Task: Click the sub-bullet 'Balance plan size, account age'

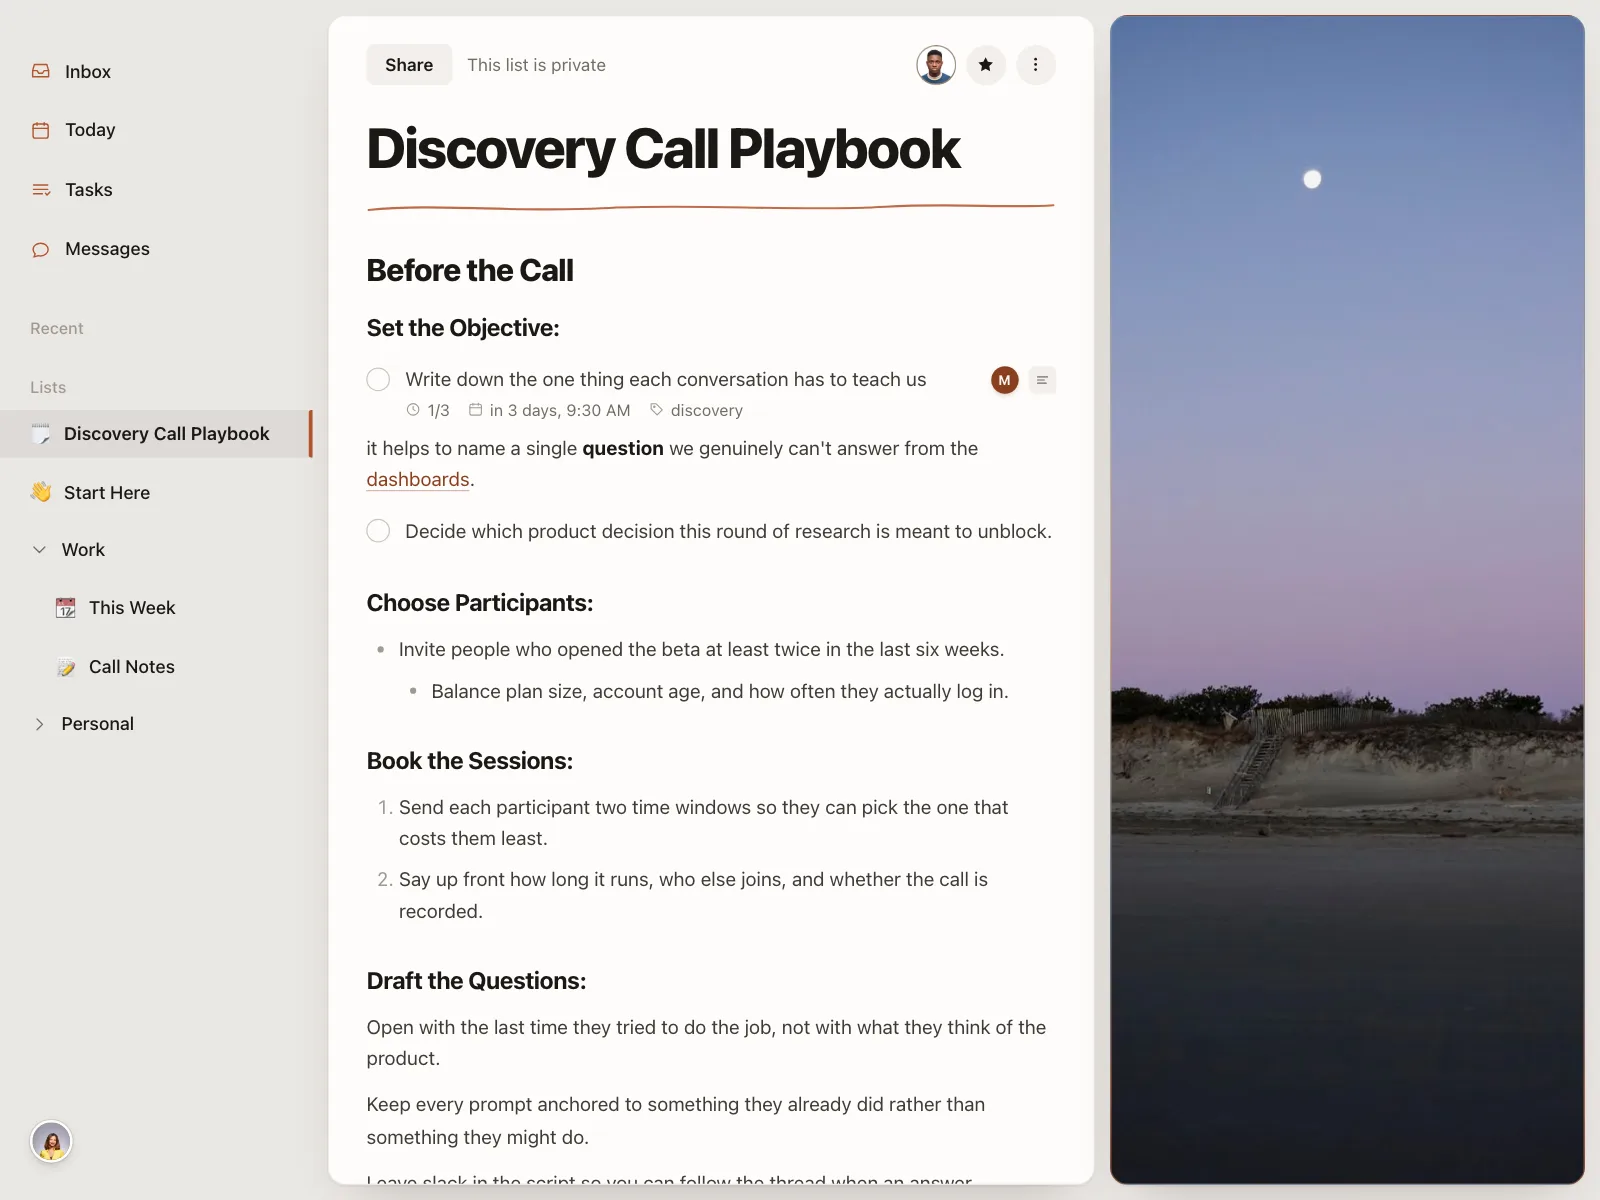Action: (x=720, y=692)
